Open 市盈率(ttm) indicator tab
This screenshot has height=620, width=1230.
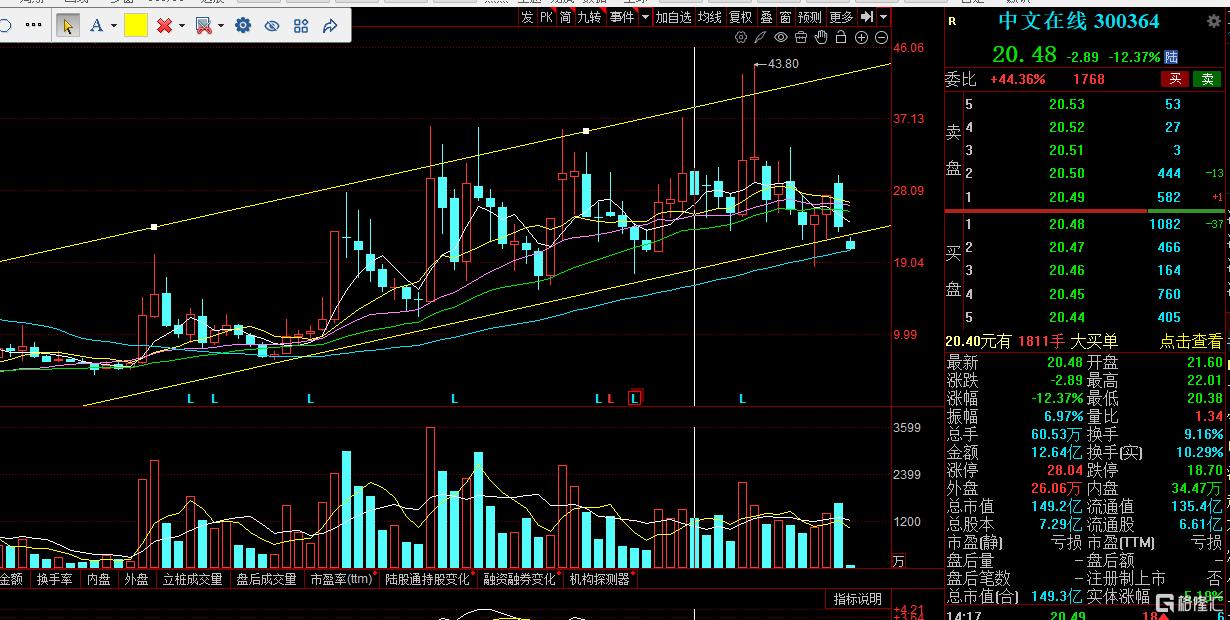[342, 579]
